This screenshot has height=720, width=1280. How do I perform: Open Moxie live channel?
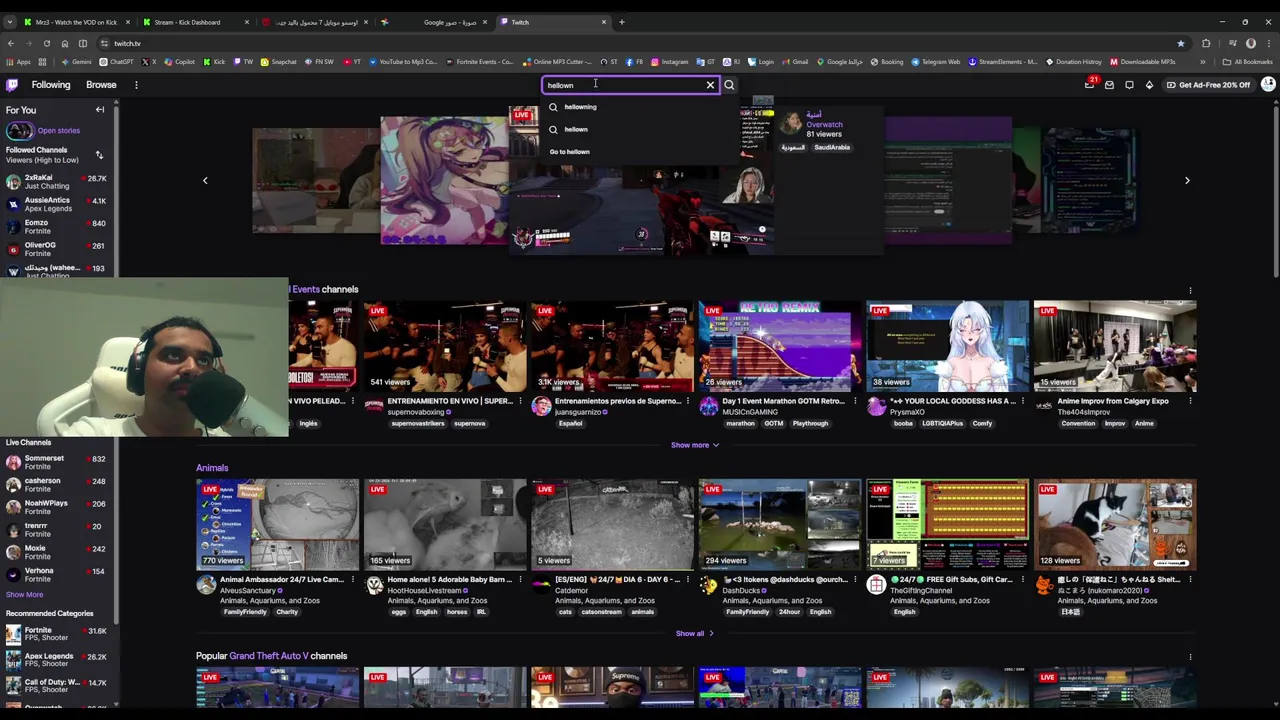click(x=56, y=552)
